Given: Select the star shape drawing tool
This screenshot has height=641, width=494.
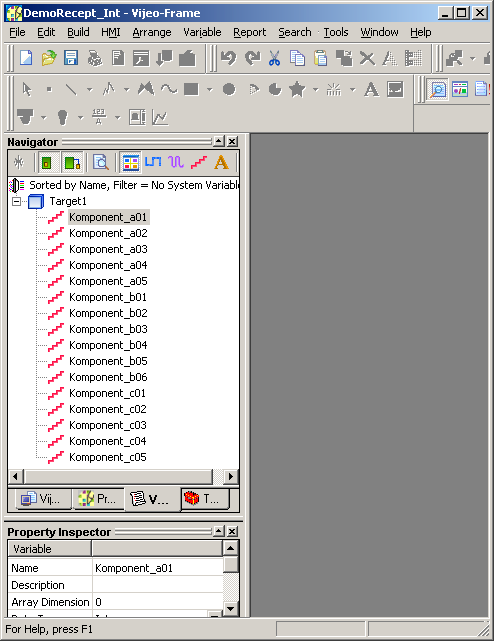Looking at the screenshot, I should (x=297, y=89).
